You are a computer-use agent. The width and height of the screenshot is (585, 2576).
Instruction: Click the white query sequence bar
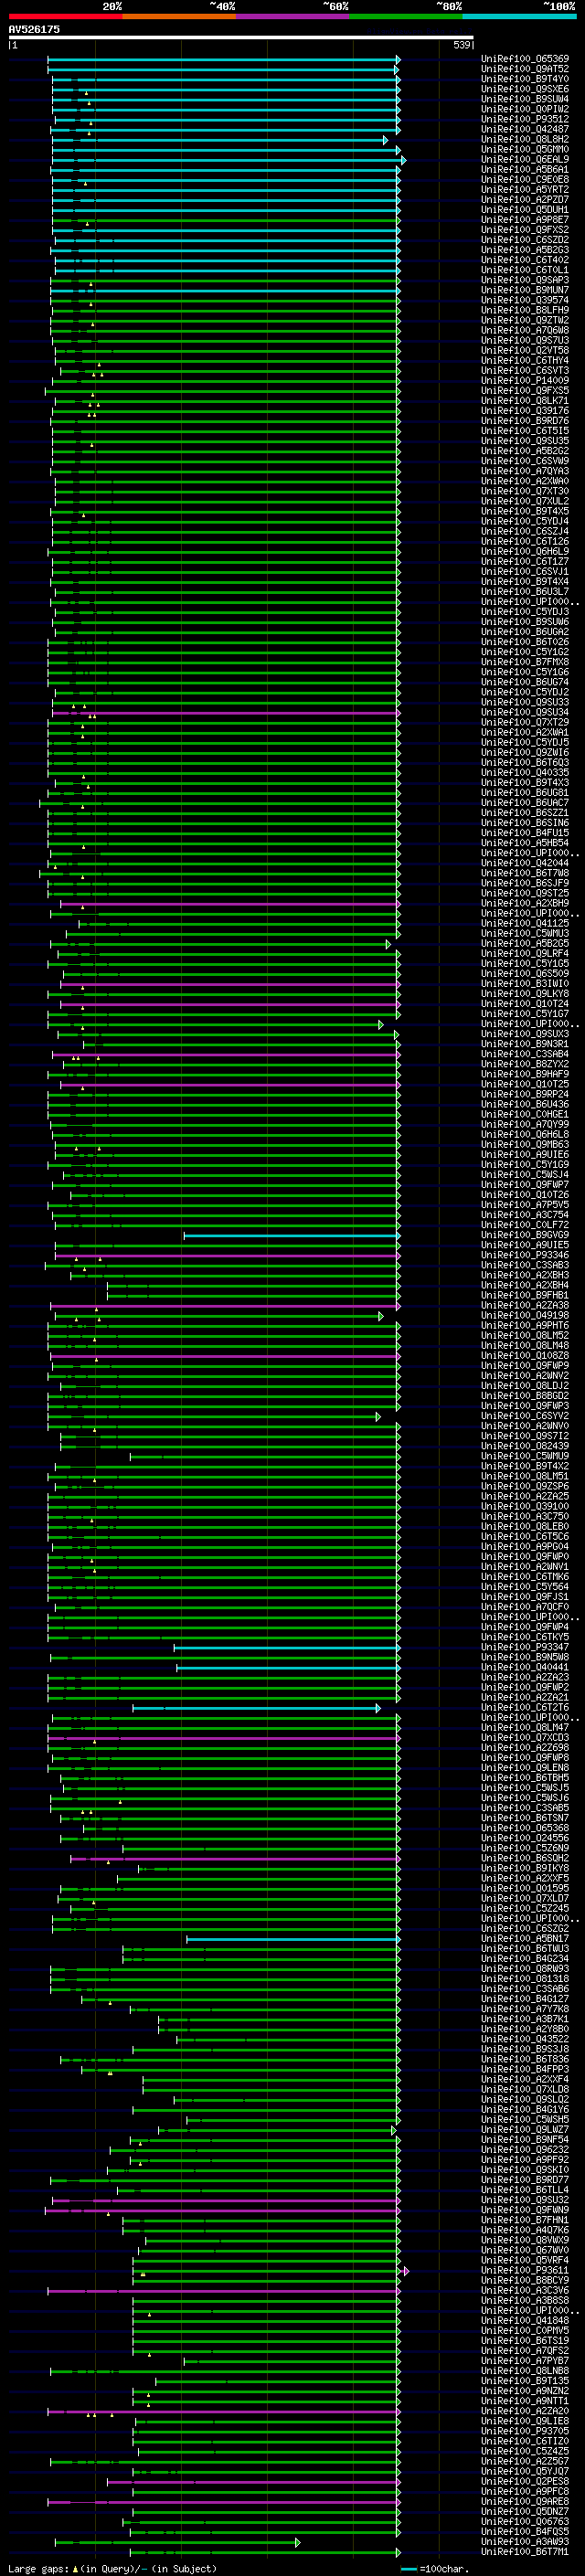click(x=241, y=37)
